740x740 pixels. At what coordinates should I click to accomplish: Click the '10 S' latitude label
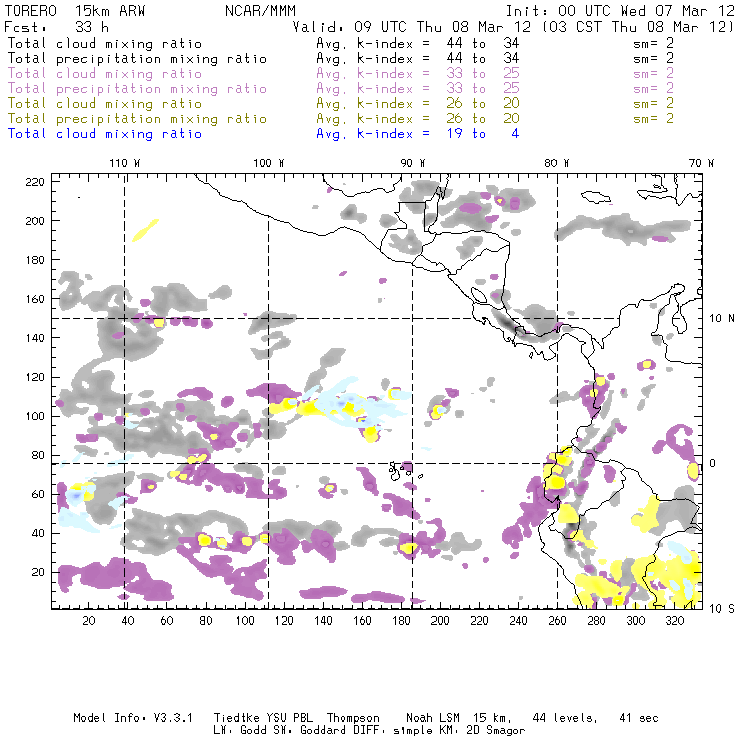pyautogui.click(x=722, y=609)
